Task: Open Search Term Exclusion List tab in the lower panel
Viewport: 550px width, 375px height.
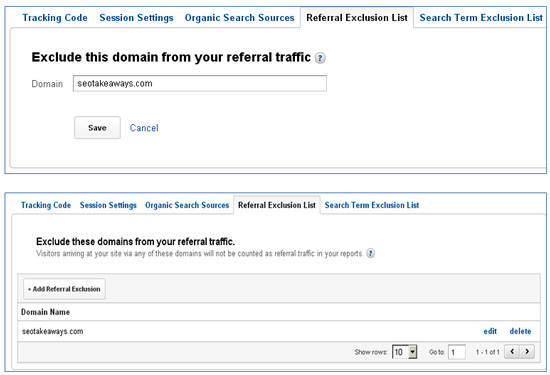Action: pyautogui.click(x=372, y=205)
